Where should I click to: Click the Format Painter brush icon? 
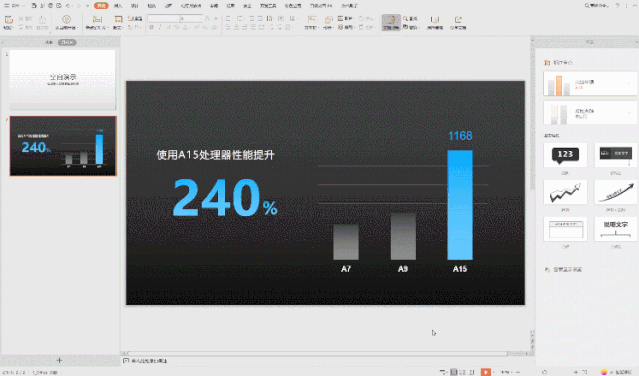pyautogui.click(x=42, y=20)
